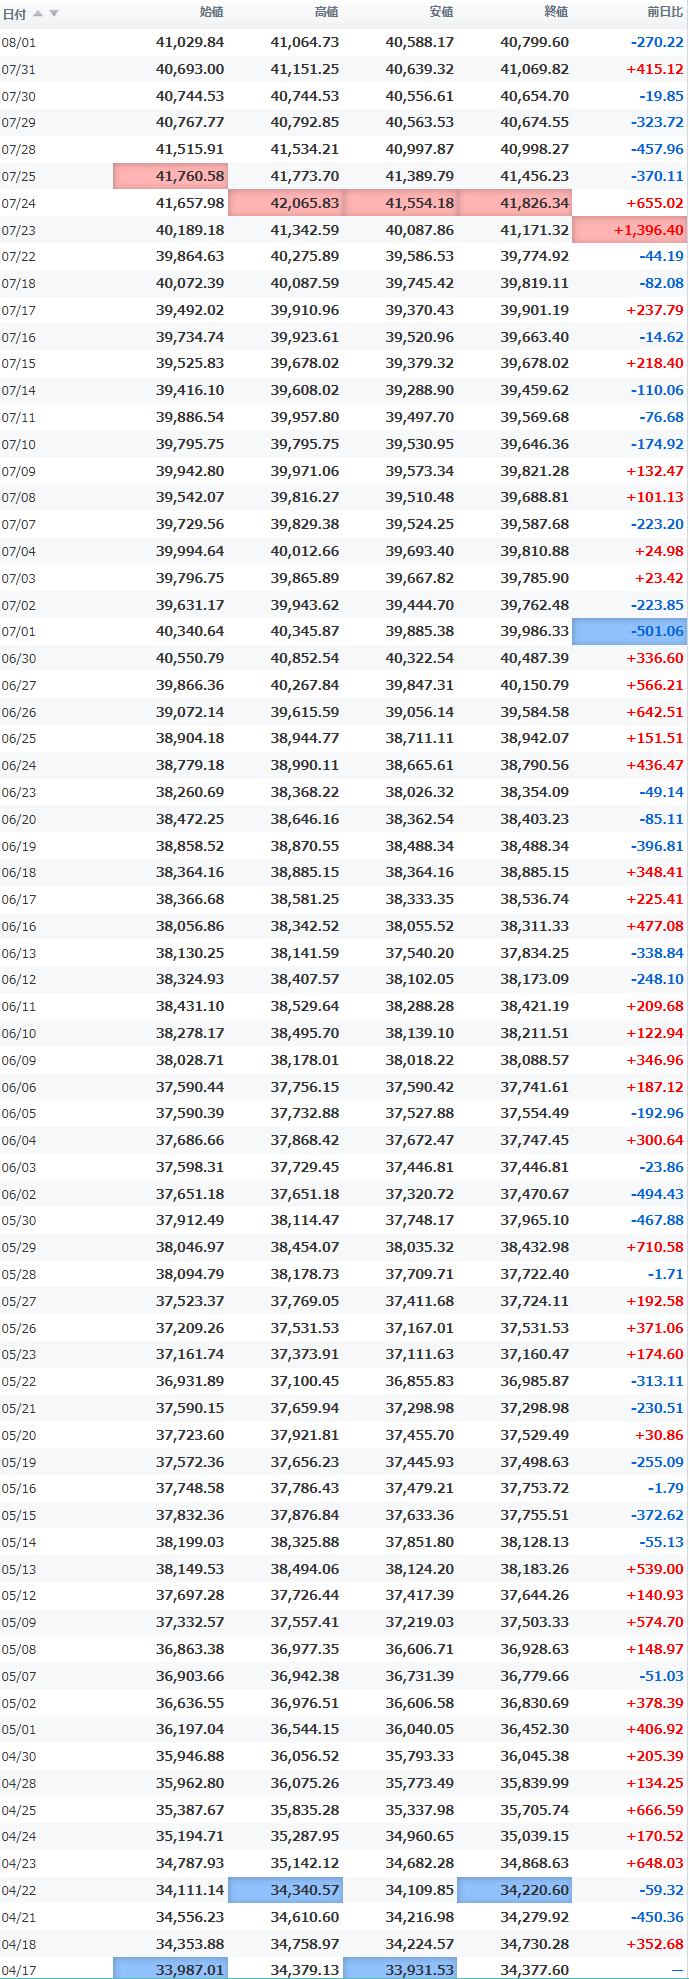The width and height of the screenshot is (689, 1979).
Task: Select the change value -270.22
Action: (658, 43)
